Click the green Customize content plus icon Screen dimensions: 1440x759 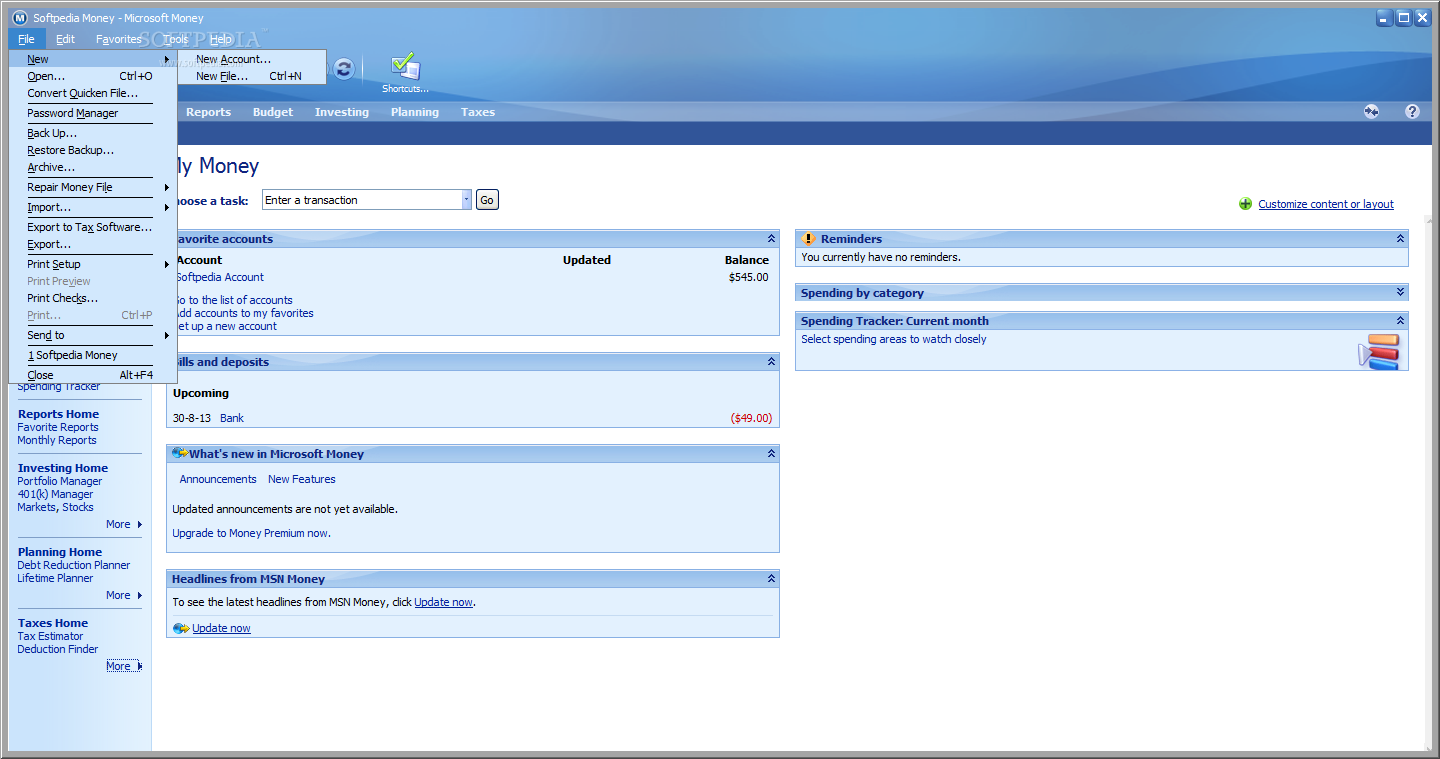pos(1245,204)
